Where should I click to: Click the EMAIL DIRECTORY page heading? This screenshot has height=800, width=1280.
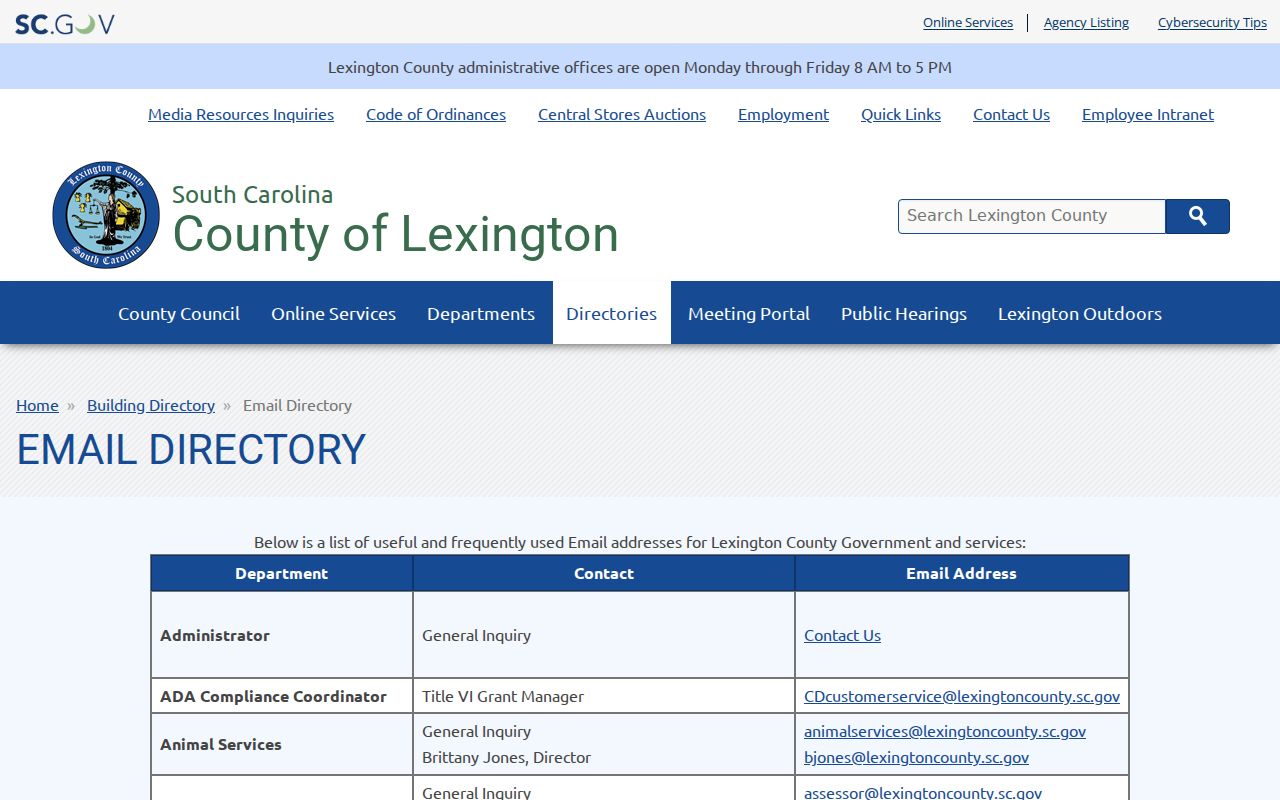pyautogui.click(x=191, y=450)
